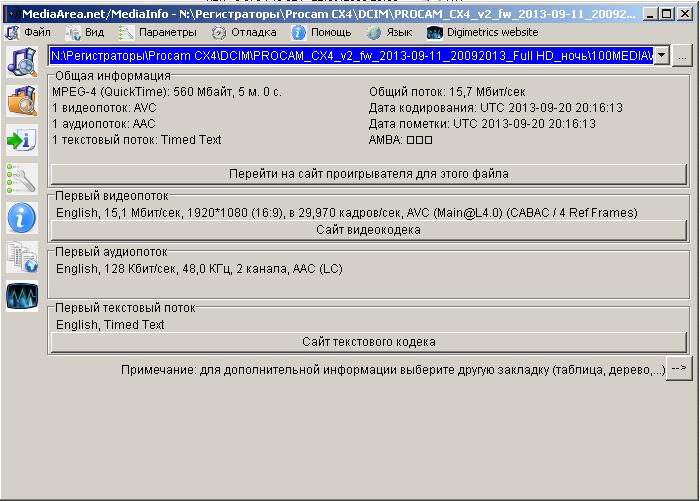Click the Export sidebar icon with green arrow
700x501 pixels.
(21, 139)
